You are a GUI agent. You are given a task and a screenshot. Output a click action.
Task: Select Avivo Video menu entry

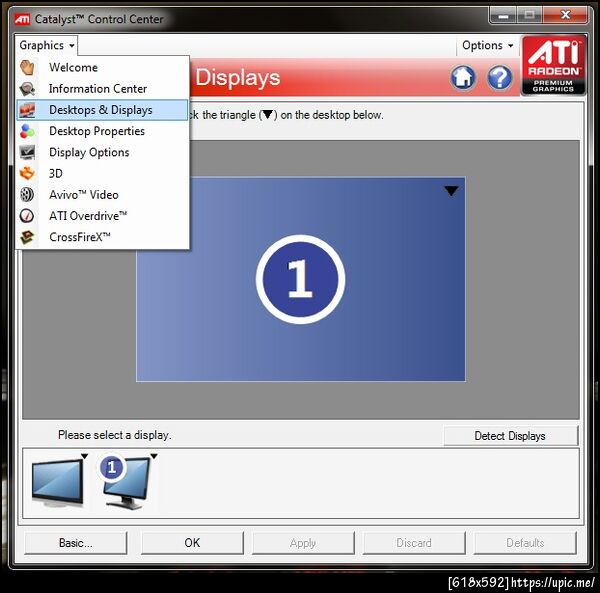click(x=103, y=195)
